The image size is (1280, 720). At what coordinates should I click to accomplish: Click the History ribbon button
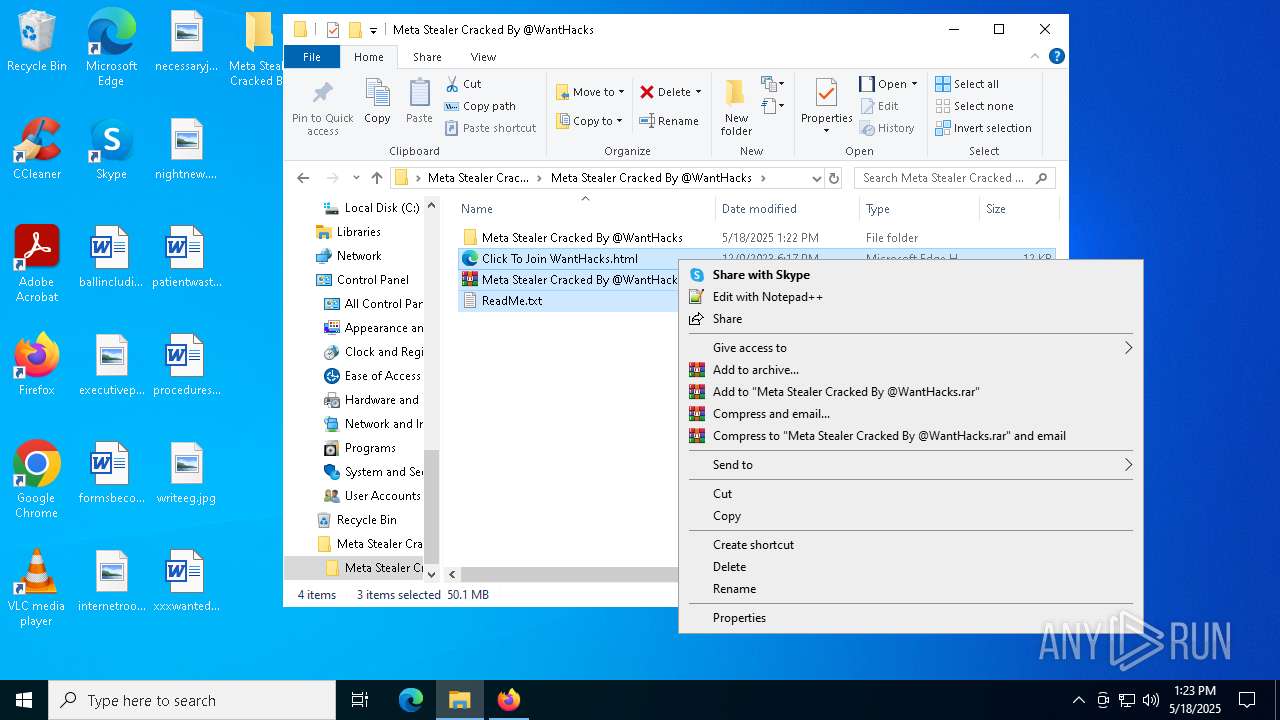tap(887, 128)
